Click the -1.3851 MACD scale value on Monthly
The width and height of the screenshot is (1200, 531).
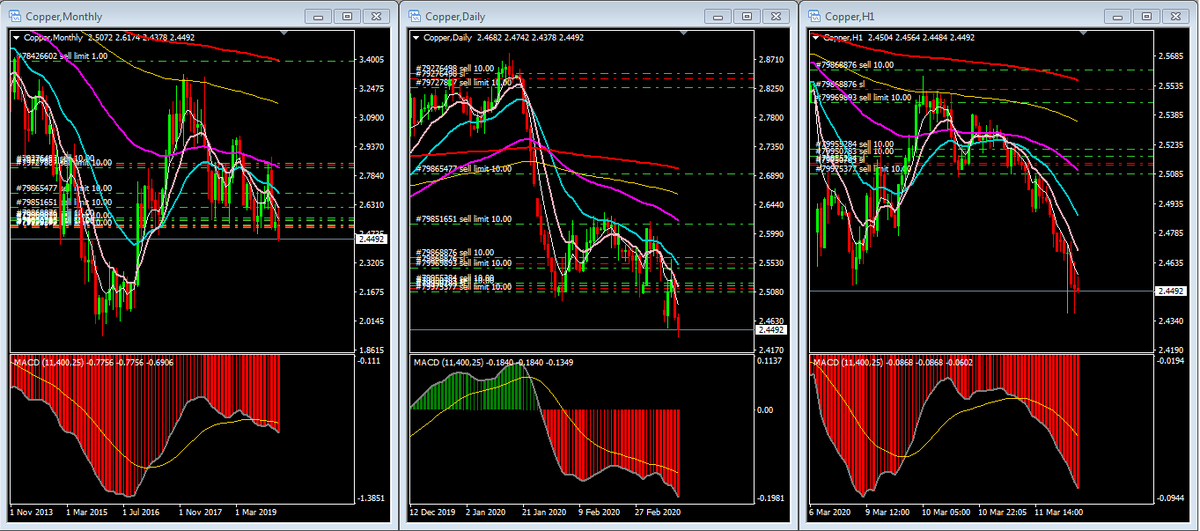coord(370,497)
